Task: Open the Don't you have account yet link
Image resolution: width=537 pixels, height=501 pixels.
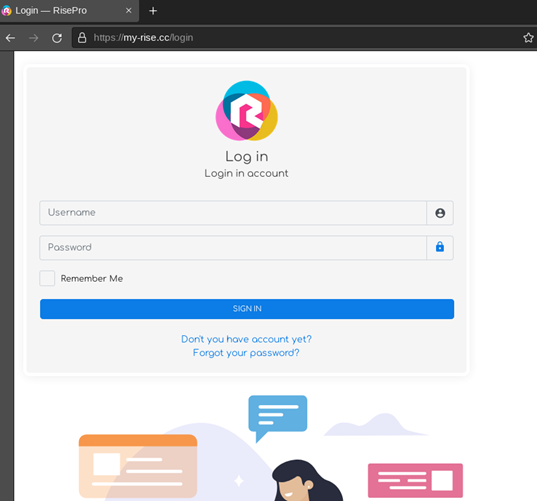Action: [x=247, y=339]
